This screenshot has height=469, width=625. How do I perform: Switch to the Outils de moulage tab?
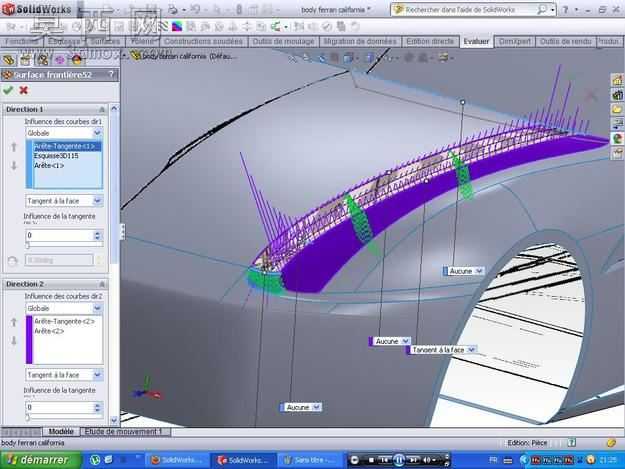[283, 41]
